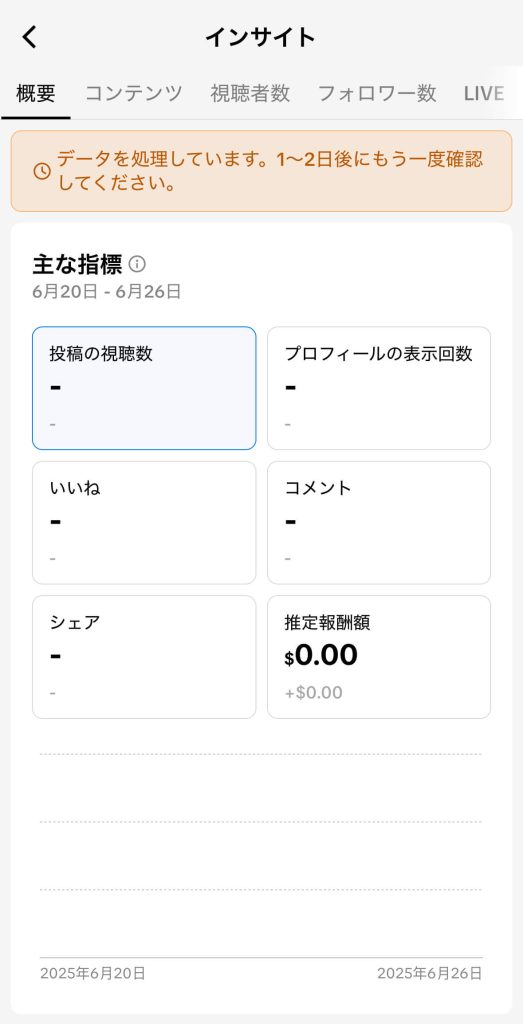
Task: Open the info icon beside 主な指標
Action: coord(137,264)
